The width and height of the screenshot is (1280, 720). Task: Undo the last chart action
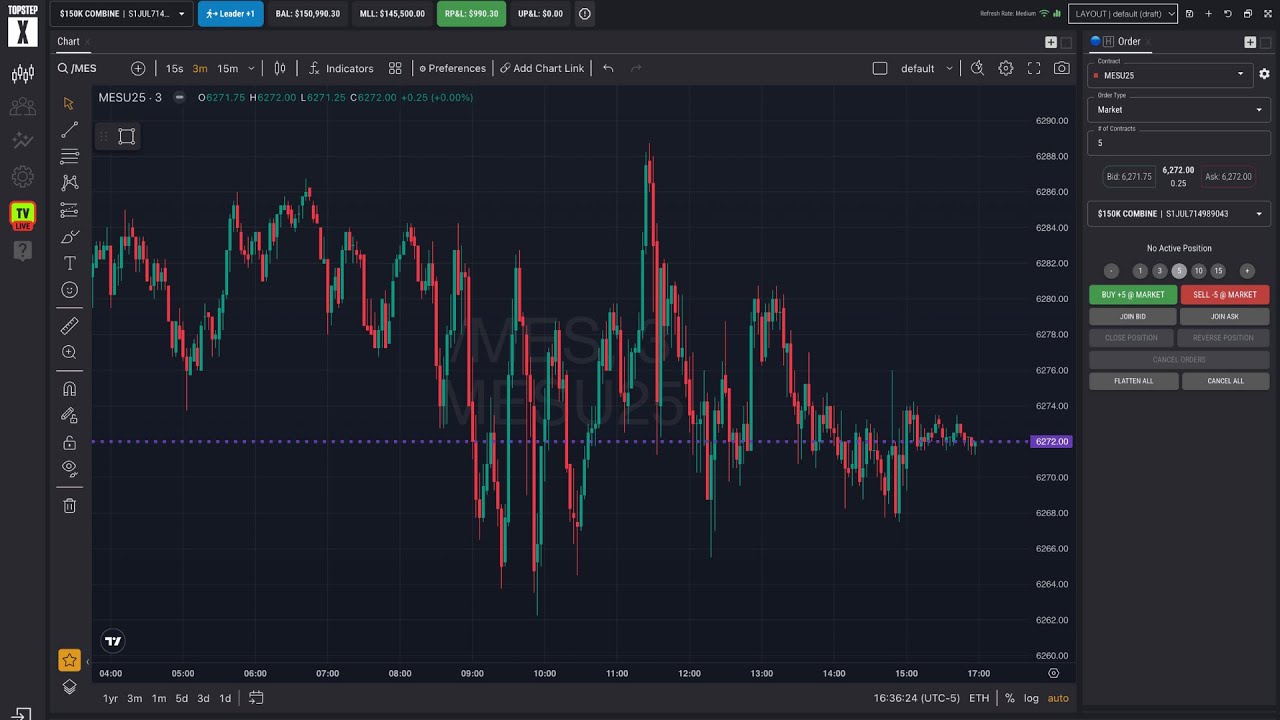608,68
